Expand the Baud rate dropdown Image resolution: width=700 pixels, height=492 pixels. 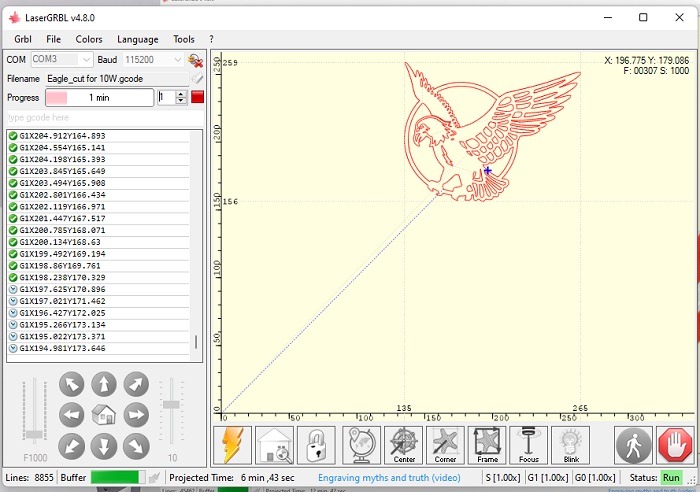pos(179,60)
